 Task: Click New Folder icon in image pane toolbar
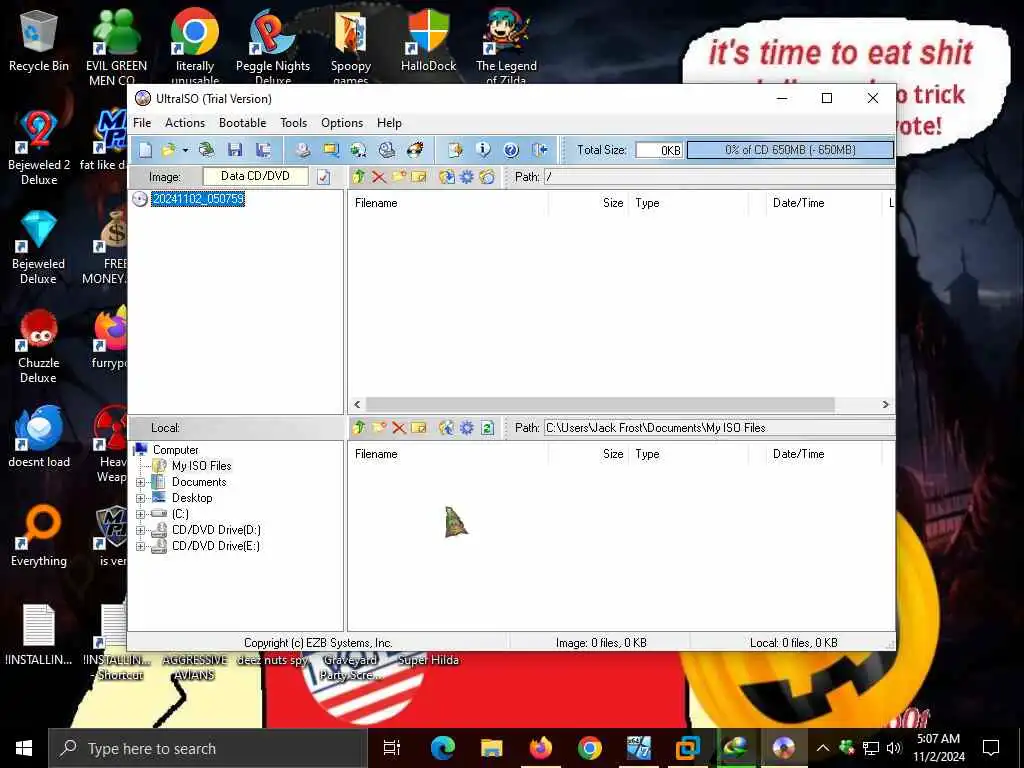point(398,177)
